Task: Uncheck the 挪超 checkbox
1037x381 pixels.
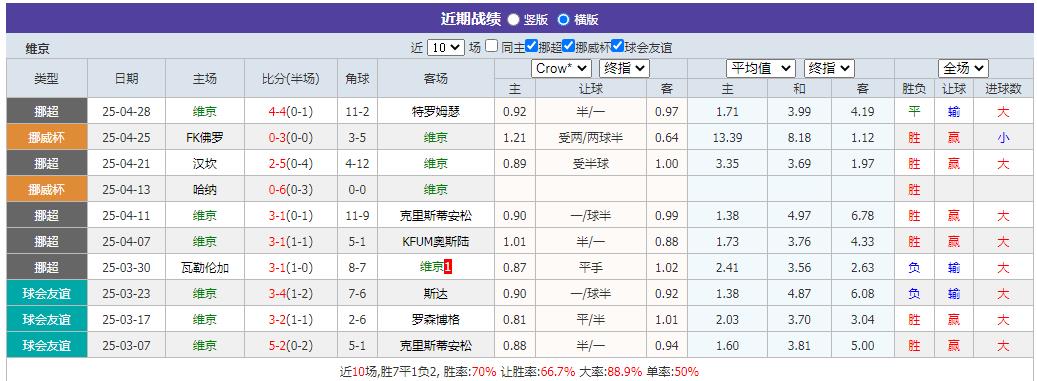Action: pos(531,46)
